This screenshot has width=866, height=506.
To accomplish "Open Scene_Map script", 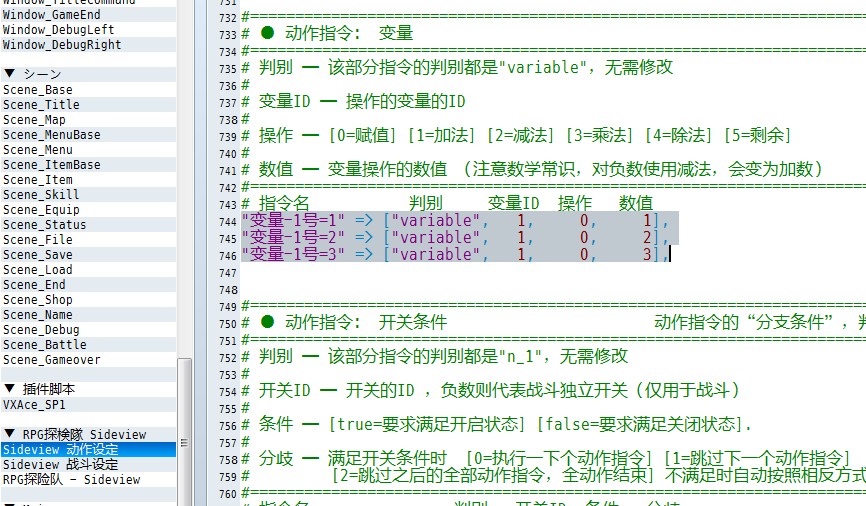I will click(88, 119).
